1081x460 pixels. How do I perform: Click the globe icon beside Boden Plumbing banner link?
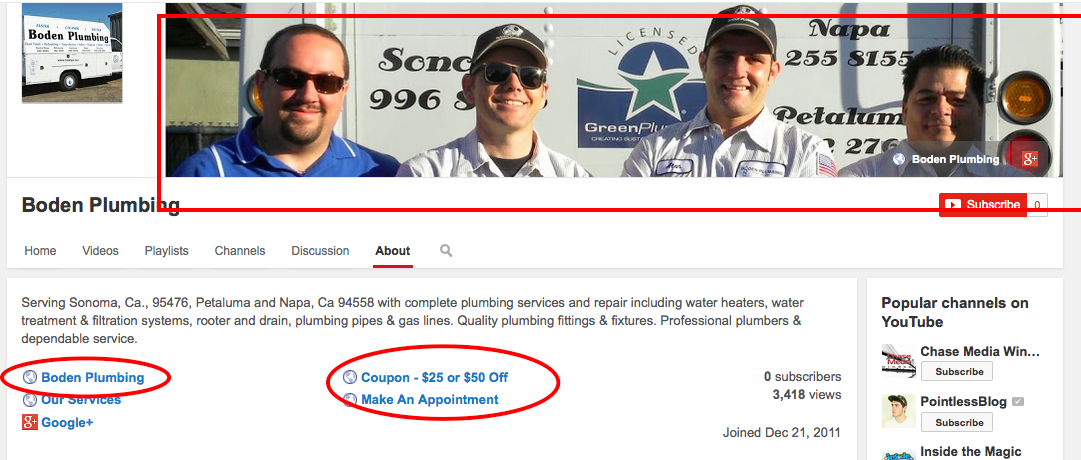point(899,159)
